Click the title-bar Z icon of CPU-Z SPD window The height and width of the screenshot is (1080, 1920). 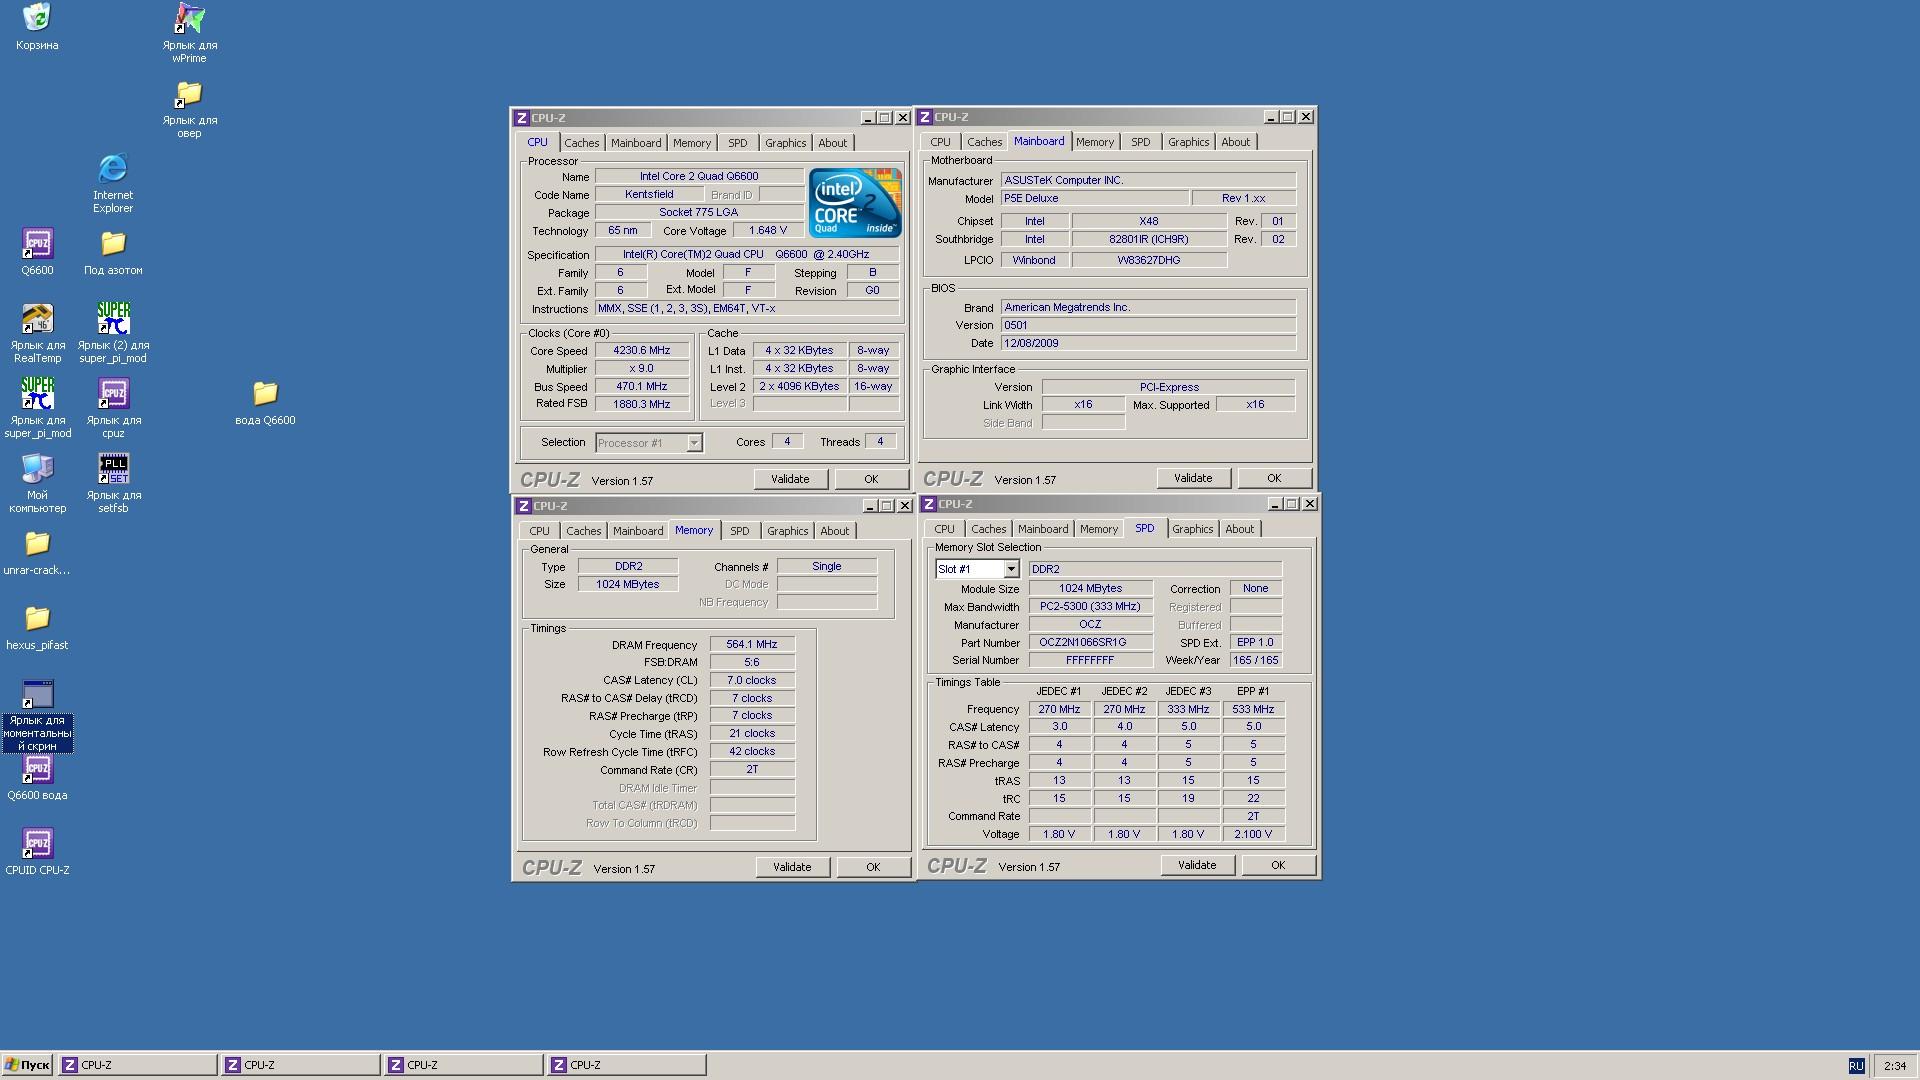click(929, 504)
